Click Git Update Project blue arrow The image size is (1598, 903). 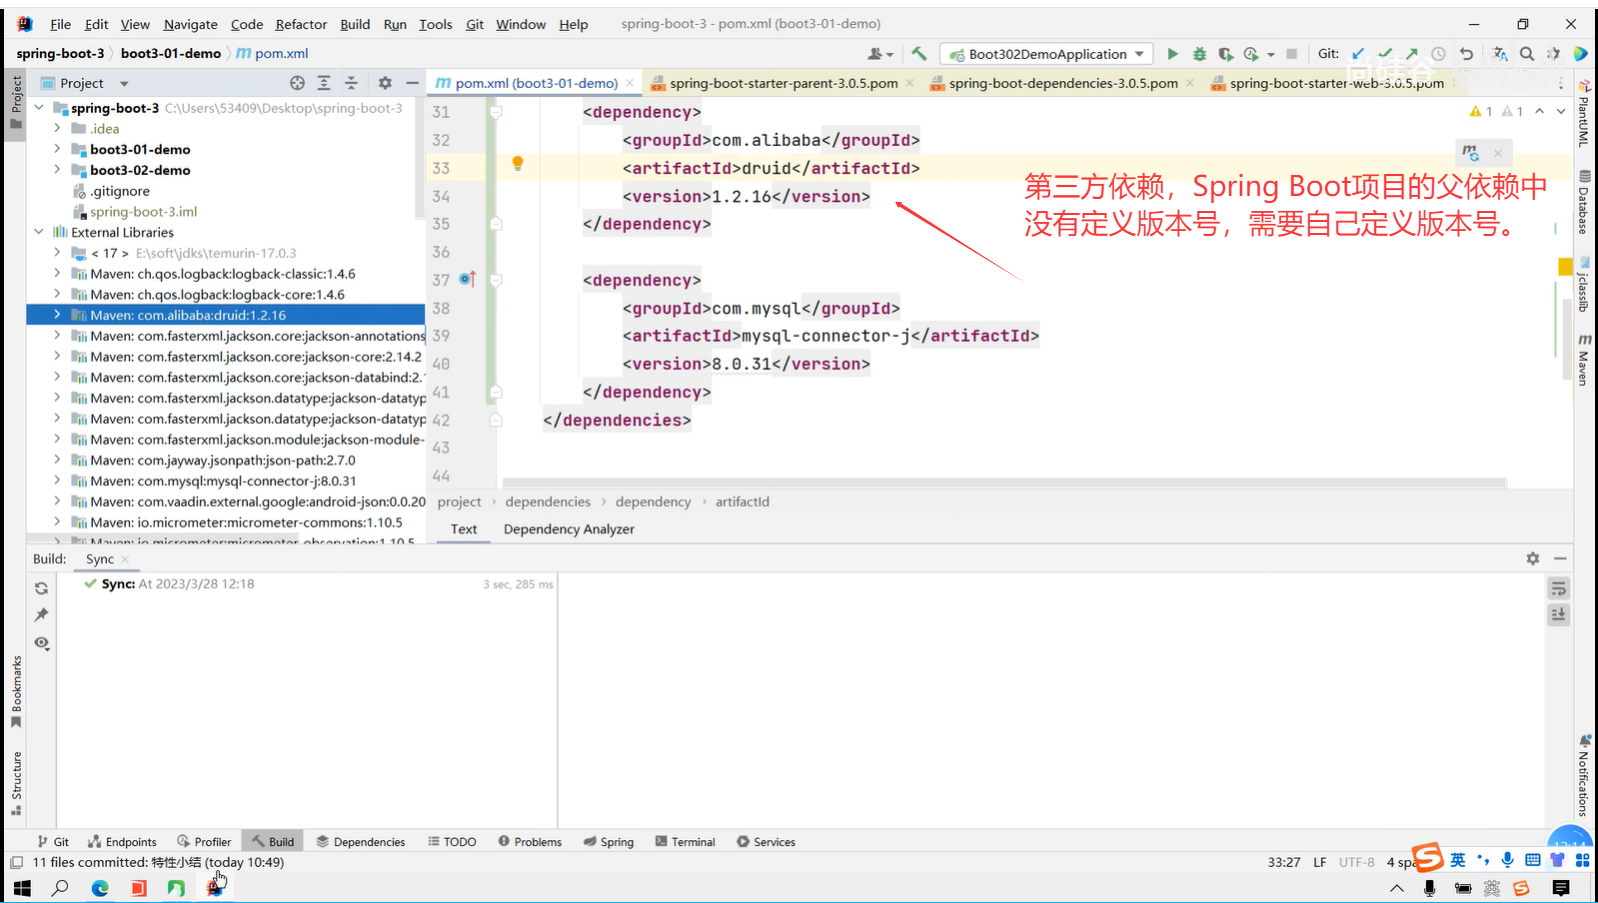pyautogui.click(x=1358, y=54)
